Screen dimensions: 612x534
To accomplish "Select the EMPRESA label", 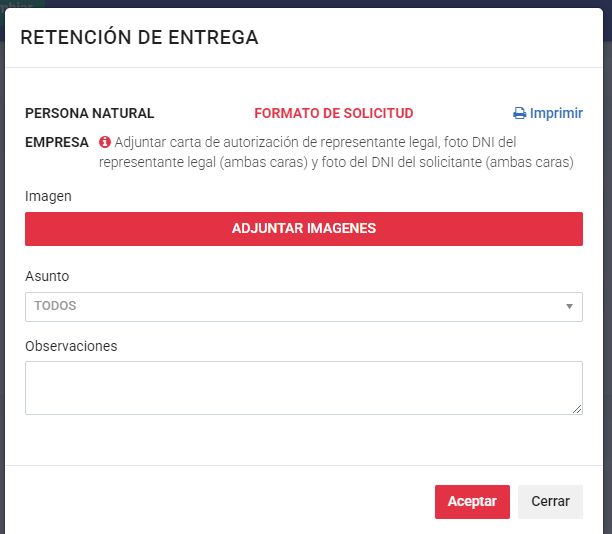I will tap(57, 142).
